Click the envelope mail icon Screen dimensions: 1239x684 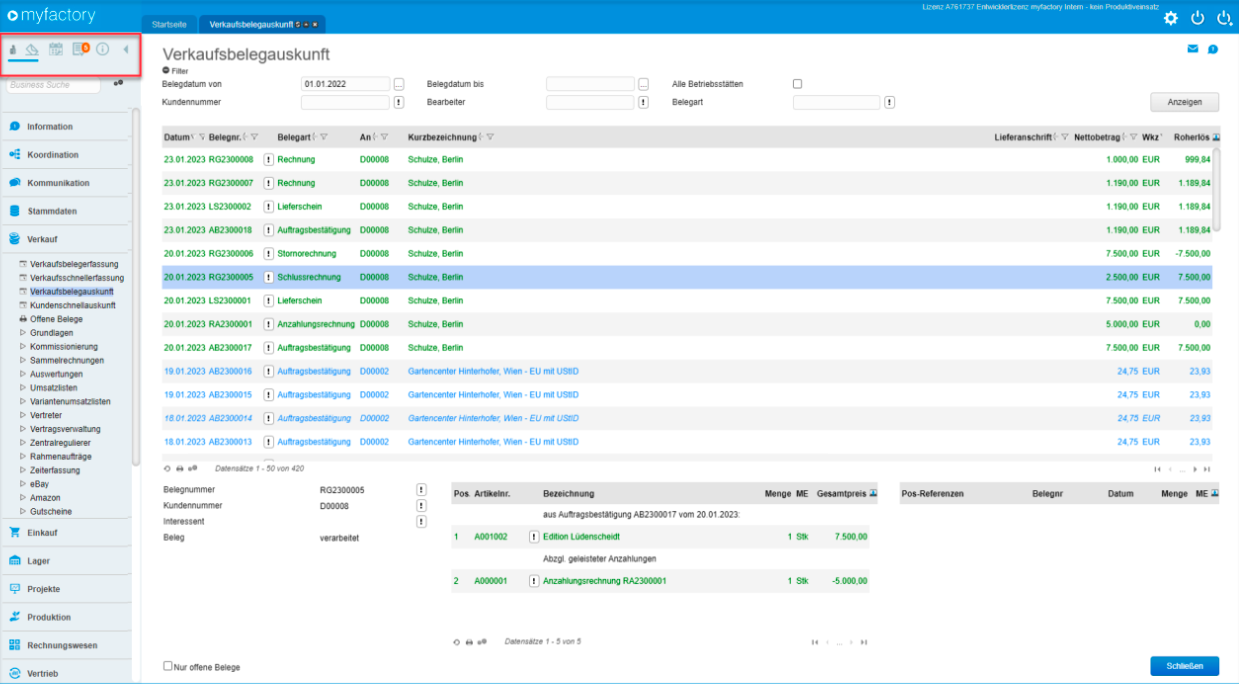pos(1193,48)
